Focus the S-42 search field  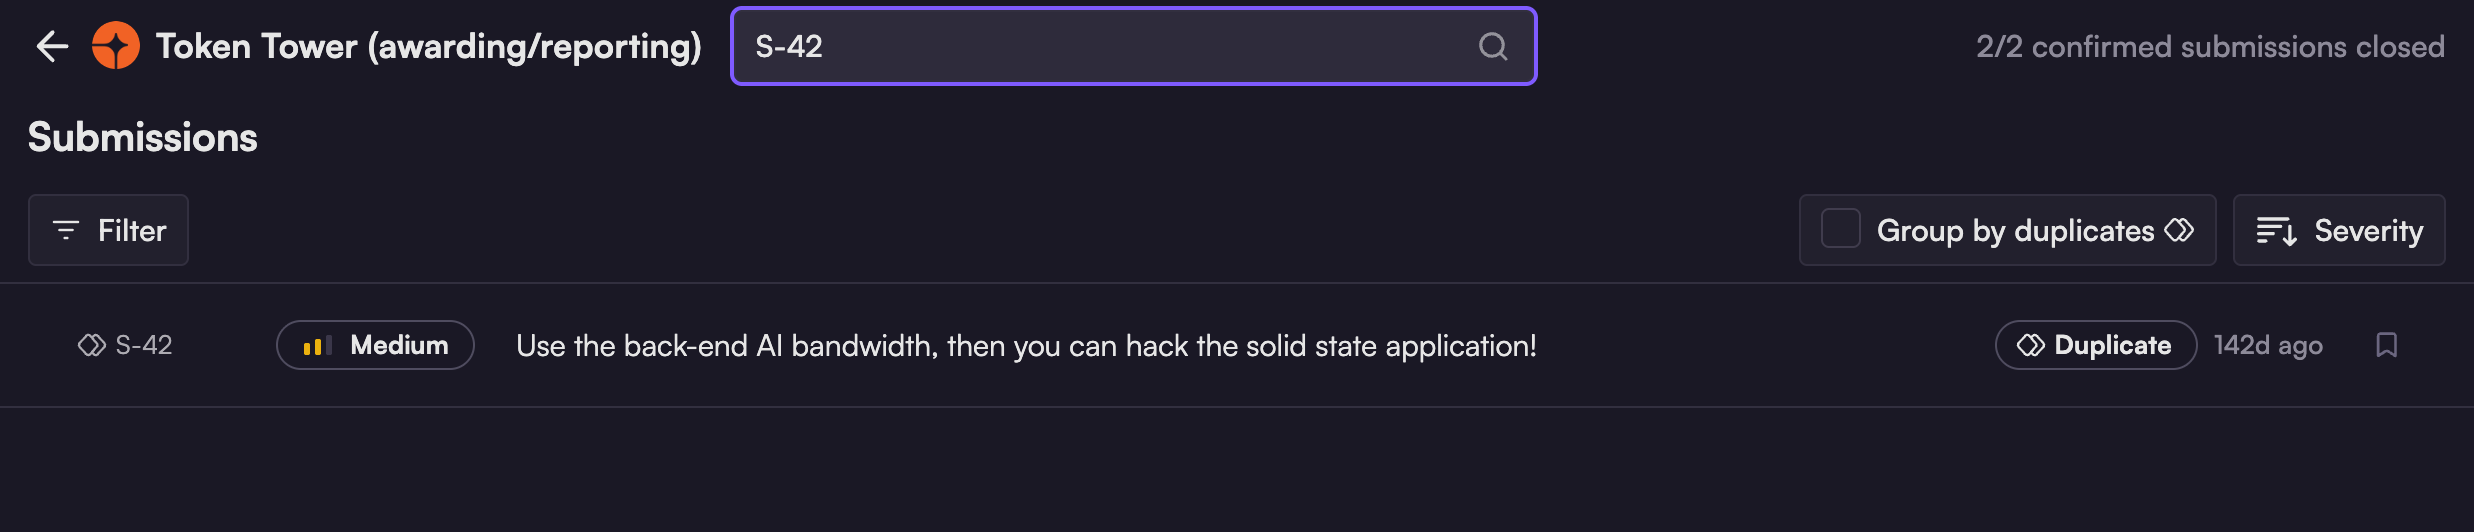coord(1100,46)
